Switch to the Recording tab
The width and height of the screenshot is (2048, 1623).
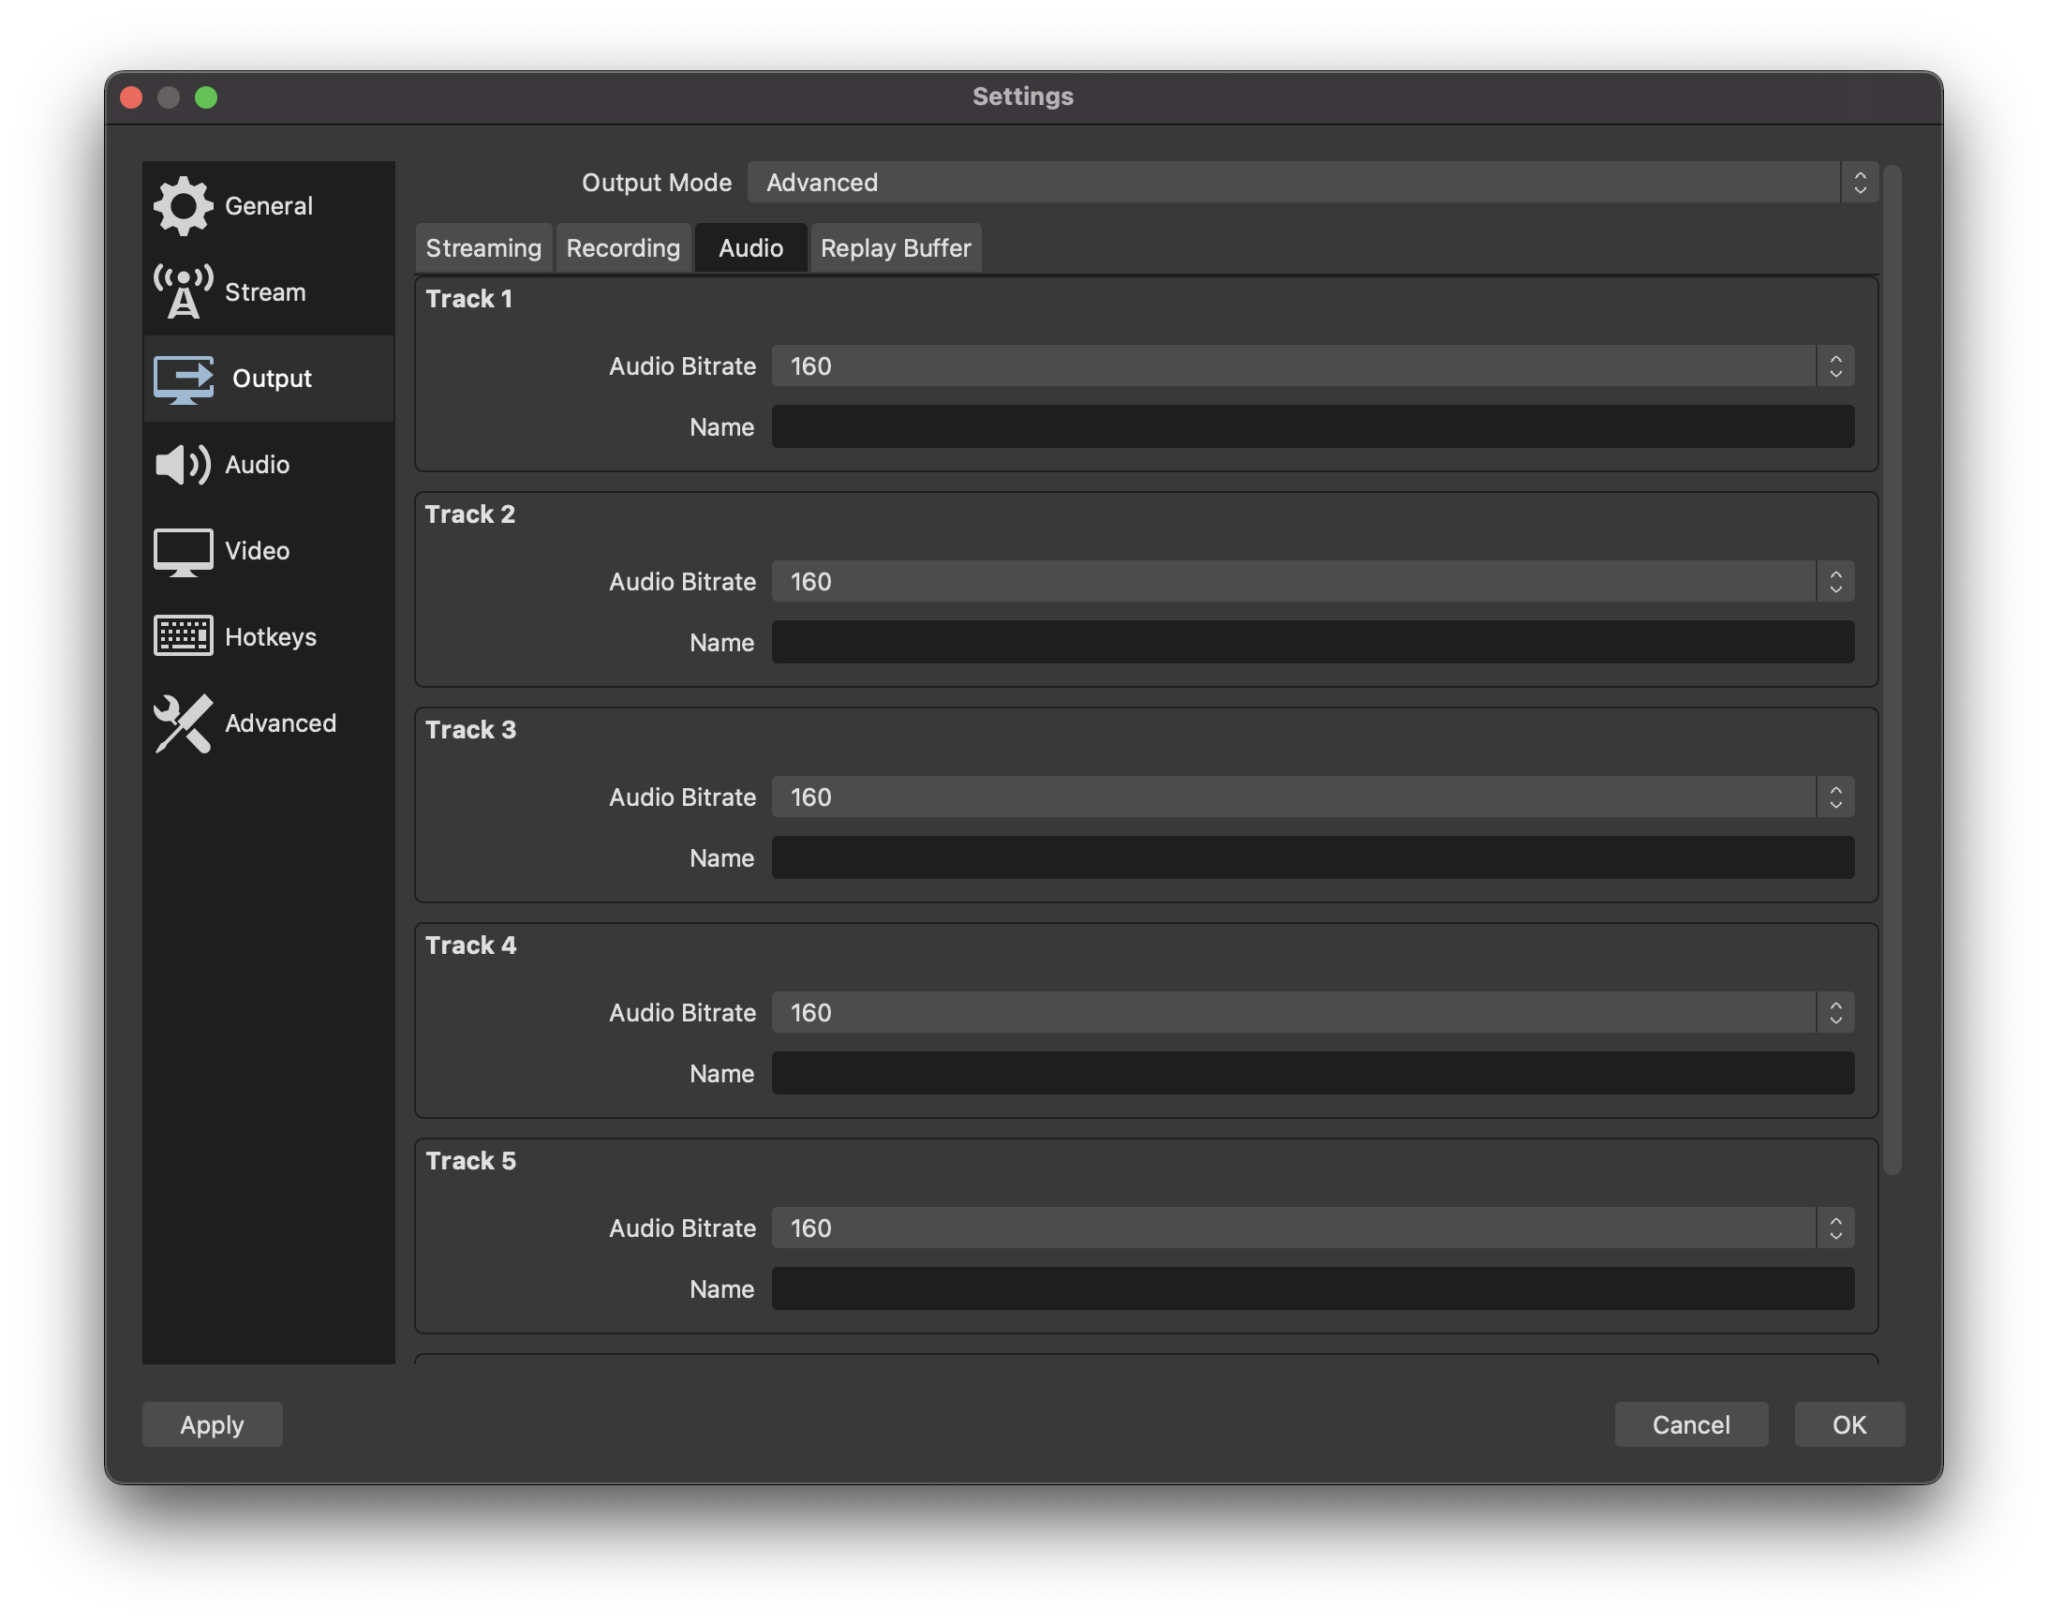[622, 247]
